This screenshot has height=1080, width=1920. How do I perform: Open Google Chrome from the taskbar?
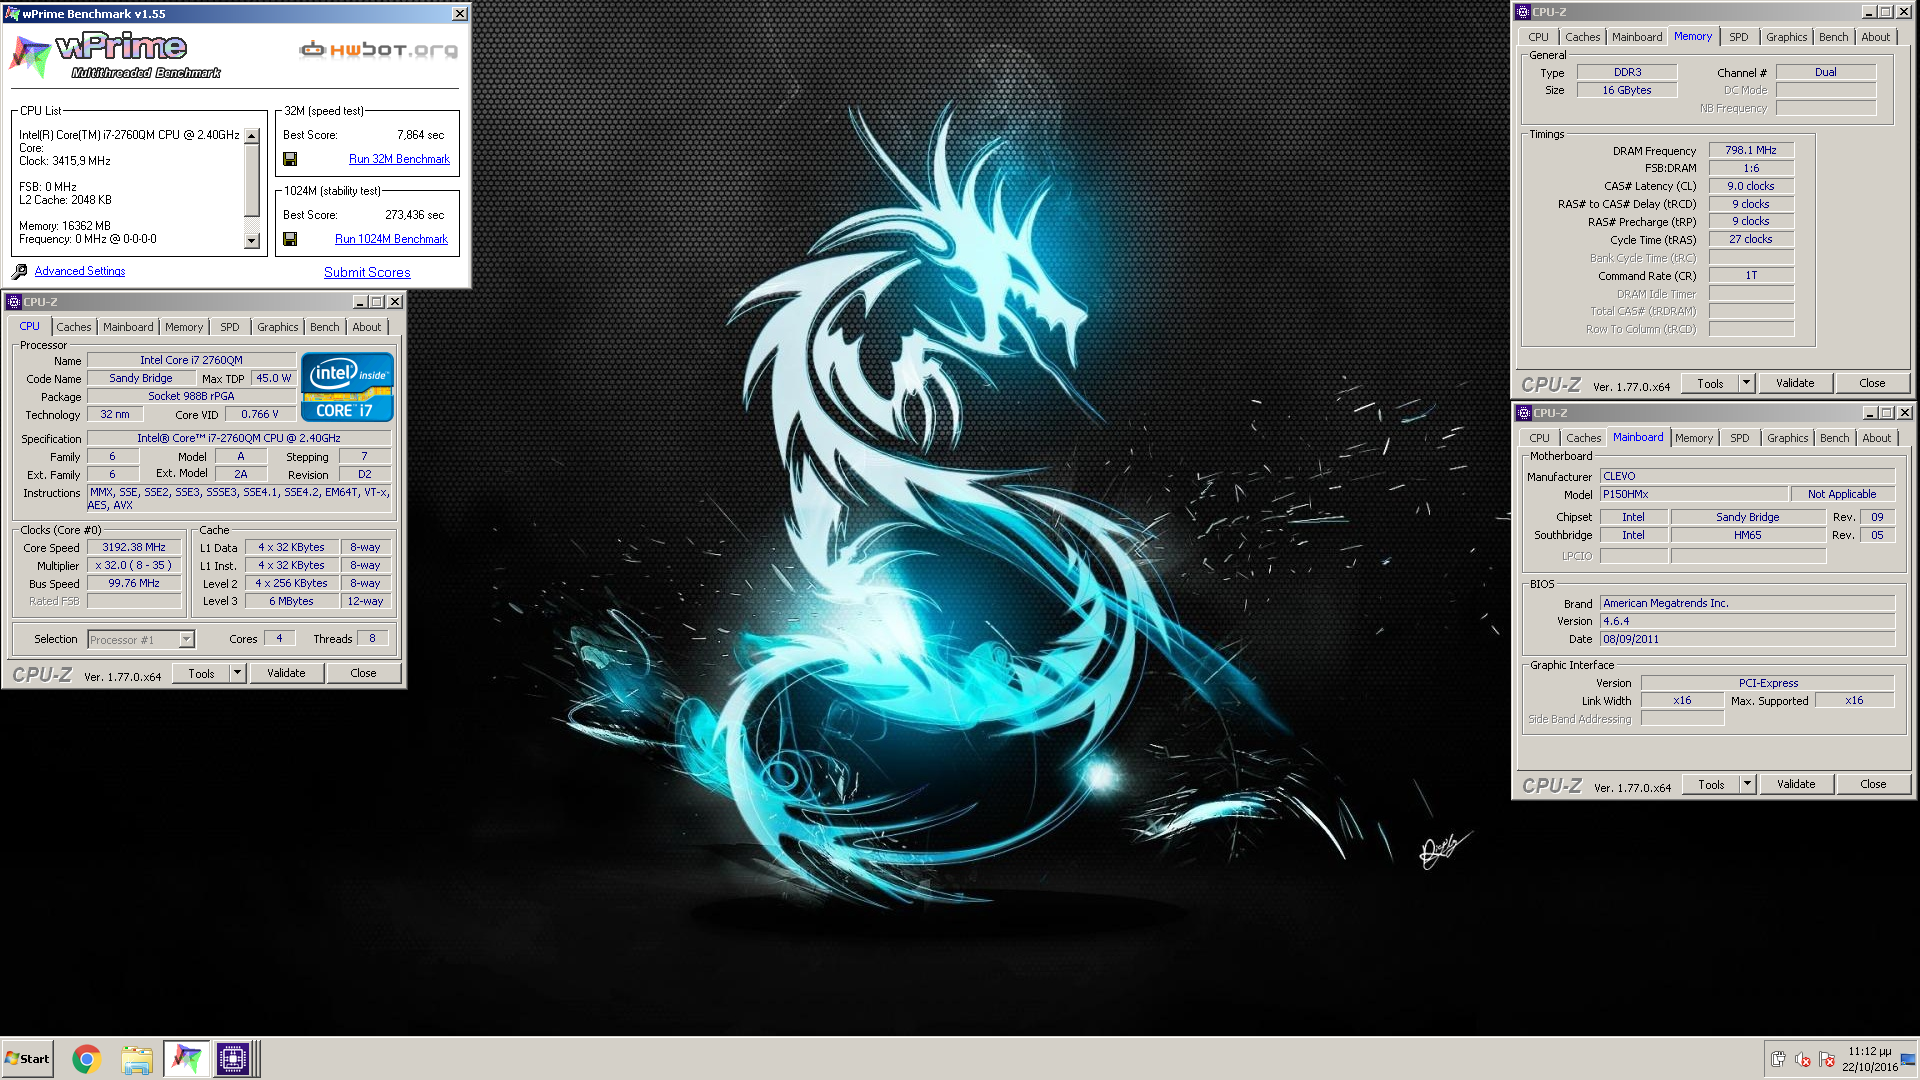coord(87,1059)
